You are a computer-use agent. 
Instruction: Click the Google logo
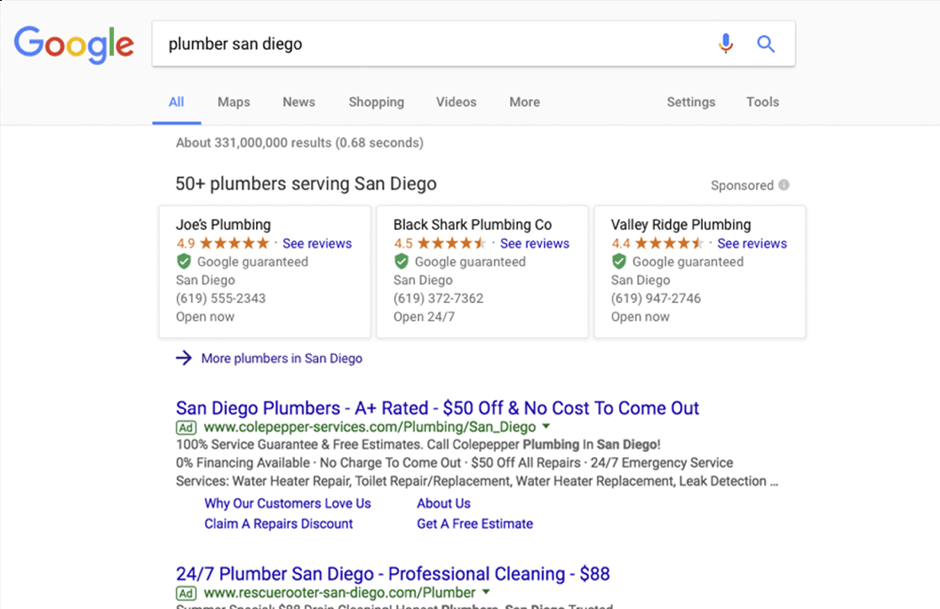(x=74, y=44)
